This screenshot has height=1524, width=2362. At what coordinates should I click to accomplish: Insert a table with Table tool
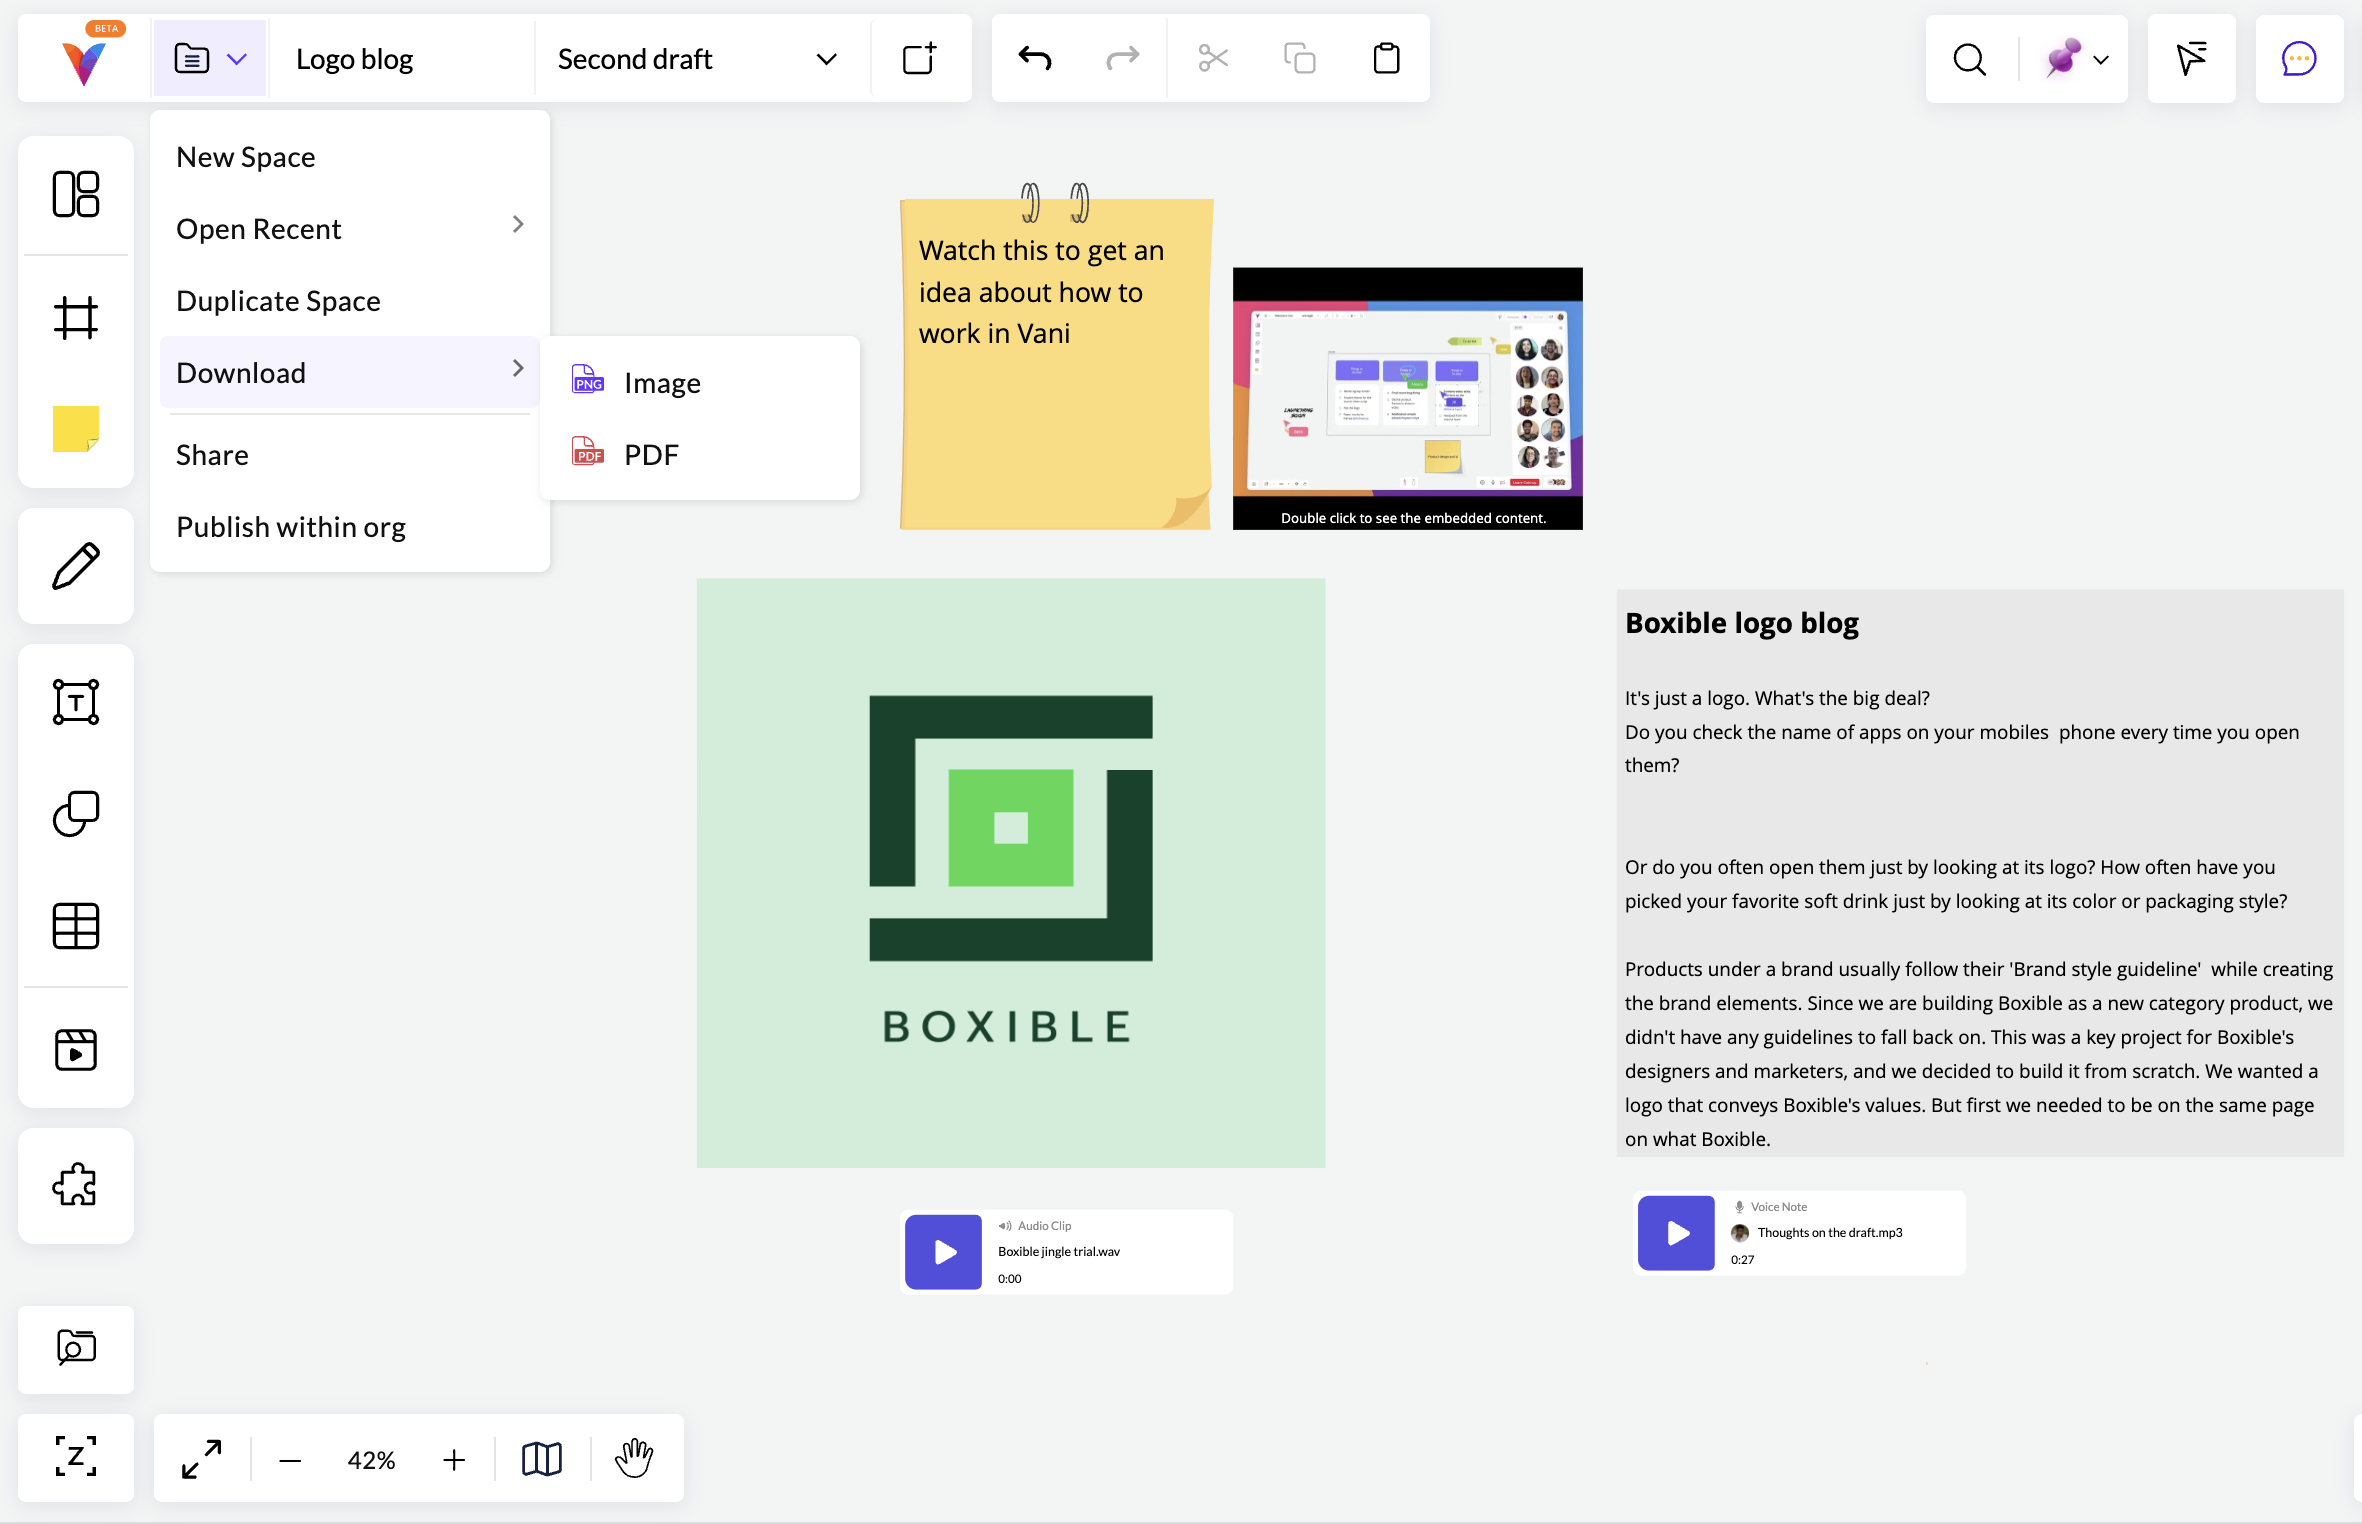(x=76, y=926)
